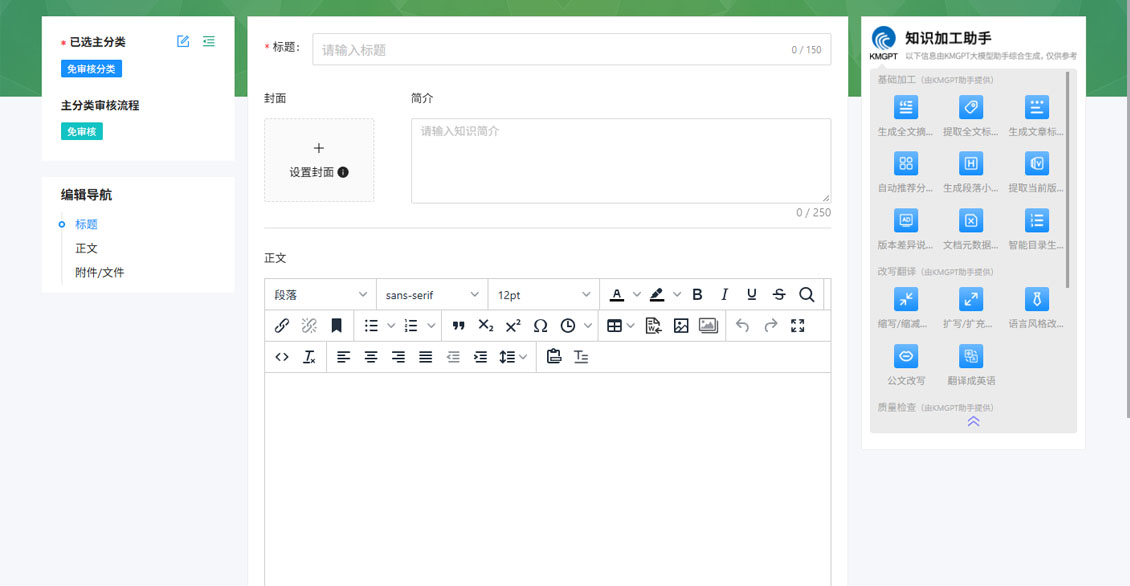Toggle underline formatting

(x=752, y=294)
